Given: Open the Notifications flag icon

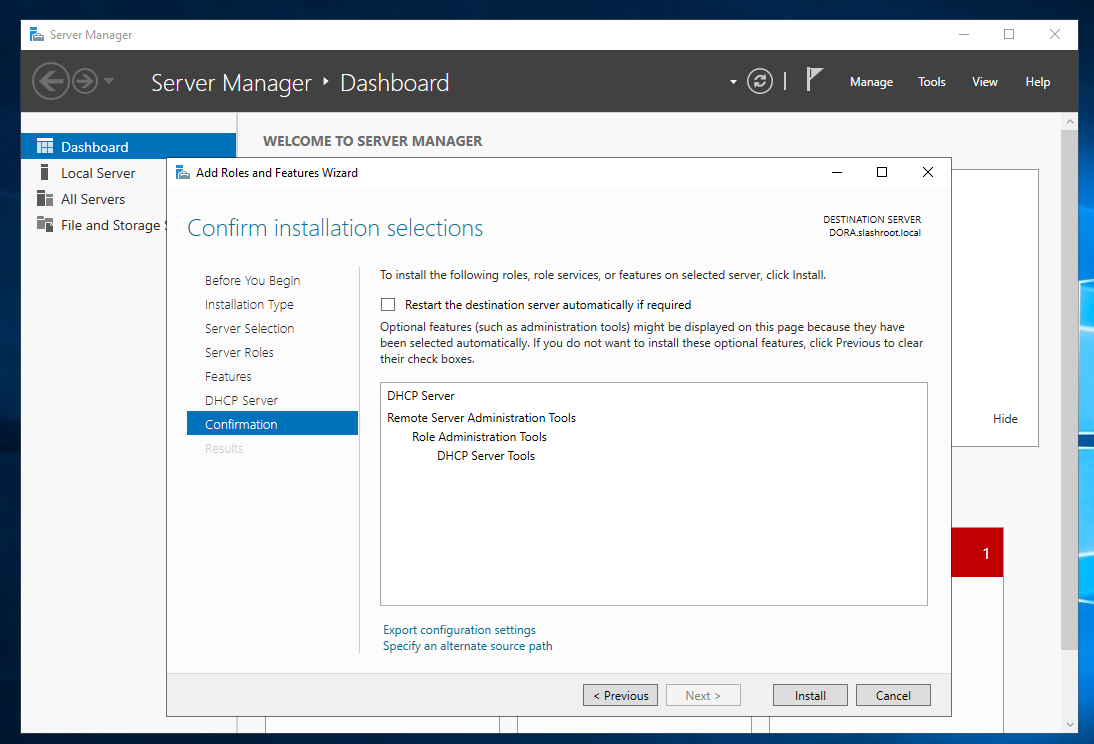Looking at the screenshot, I should click(x=814, y=81).
